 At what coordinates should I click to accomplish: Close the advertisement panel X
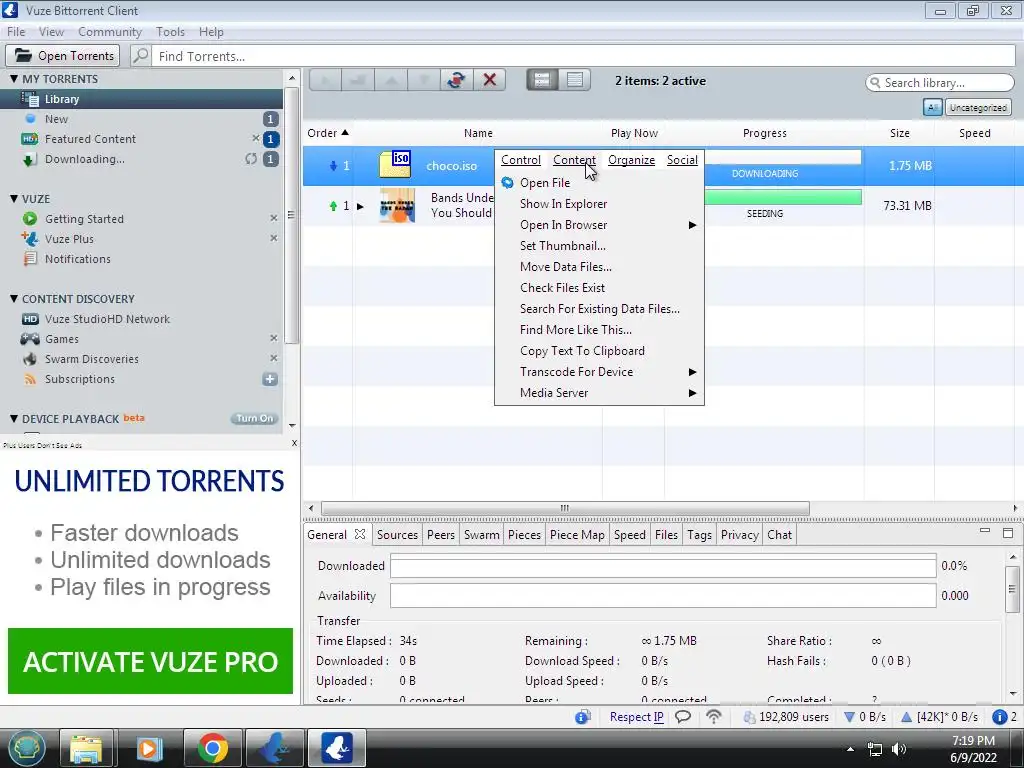click(294, 443)
